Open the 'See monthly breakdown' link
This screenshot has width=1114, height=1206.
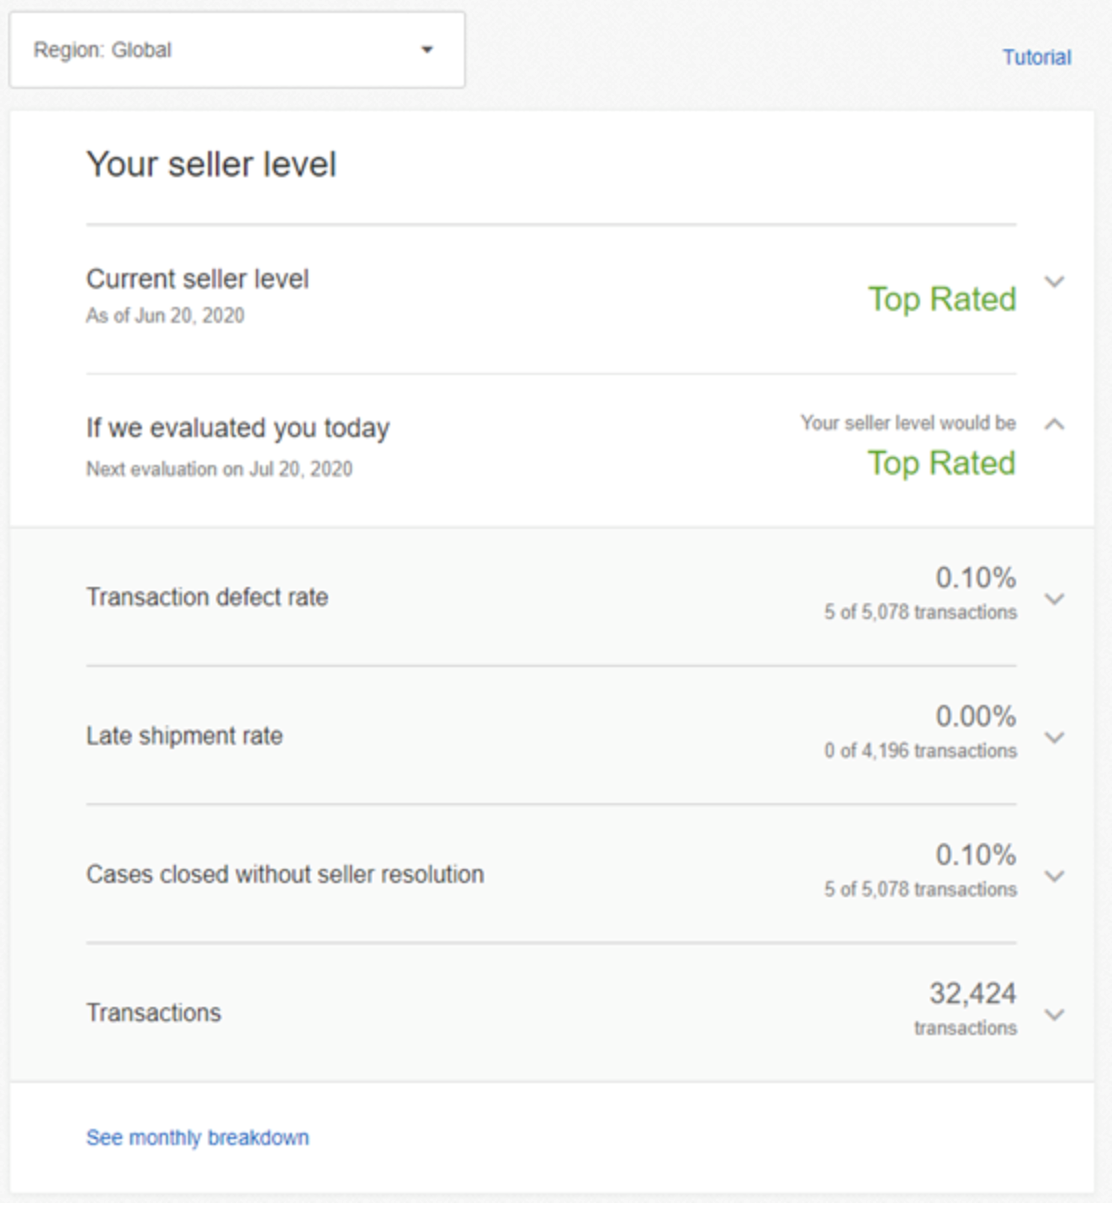pos(197,1138)
